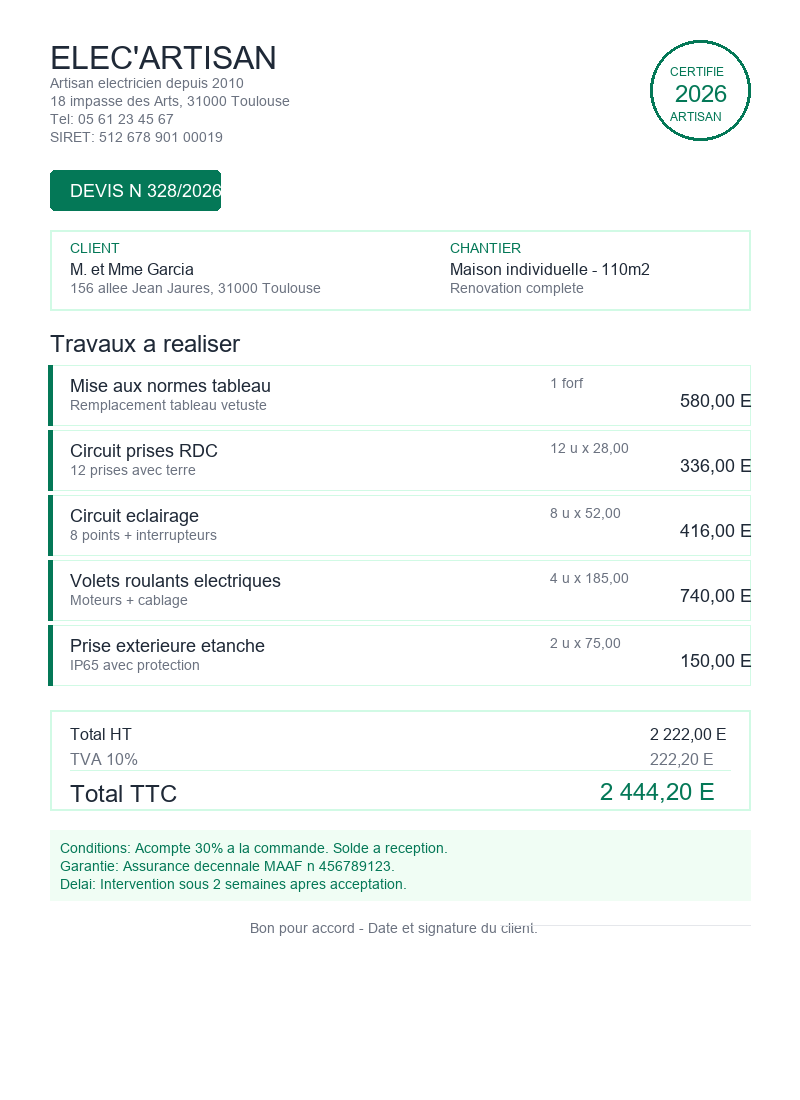The height and width of the screenshot is (1100, 800).
Task: Click the Maison individuelle chantier description
Action: [x=550, y=270]
